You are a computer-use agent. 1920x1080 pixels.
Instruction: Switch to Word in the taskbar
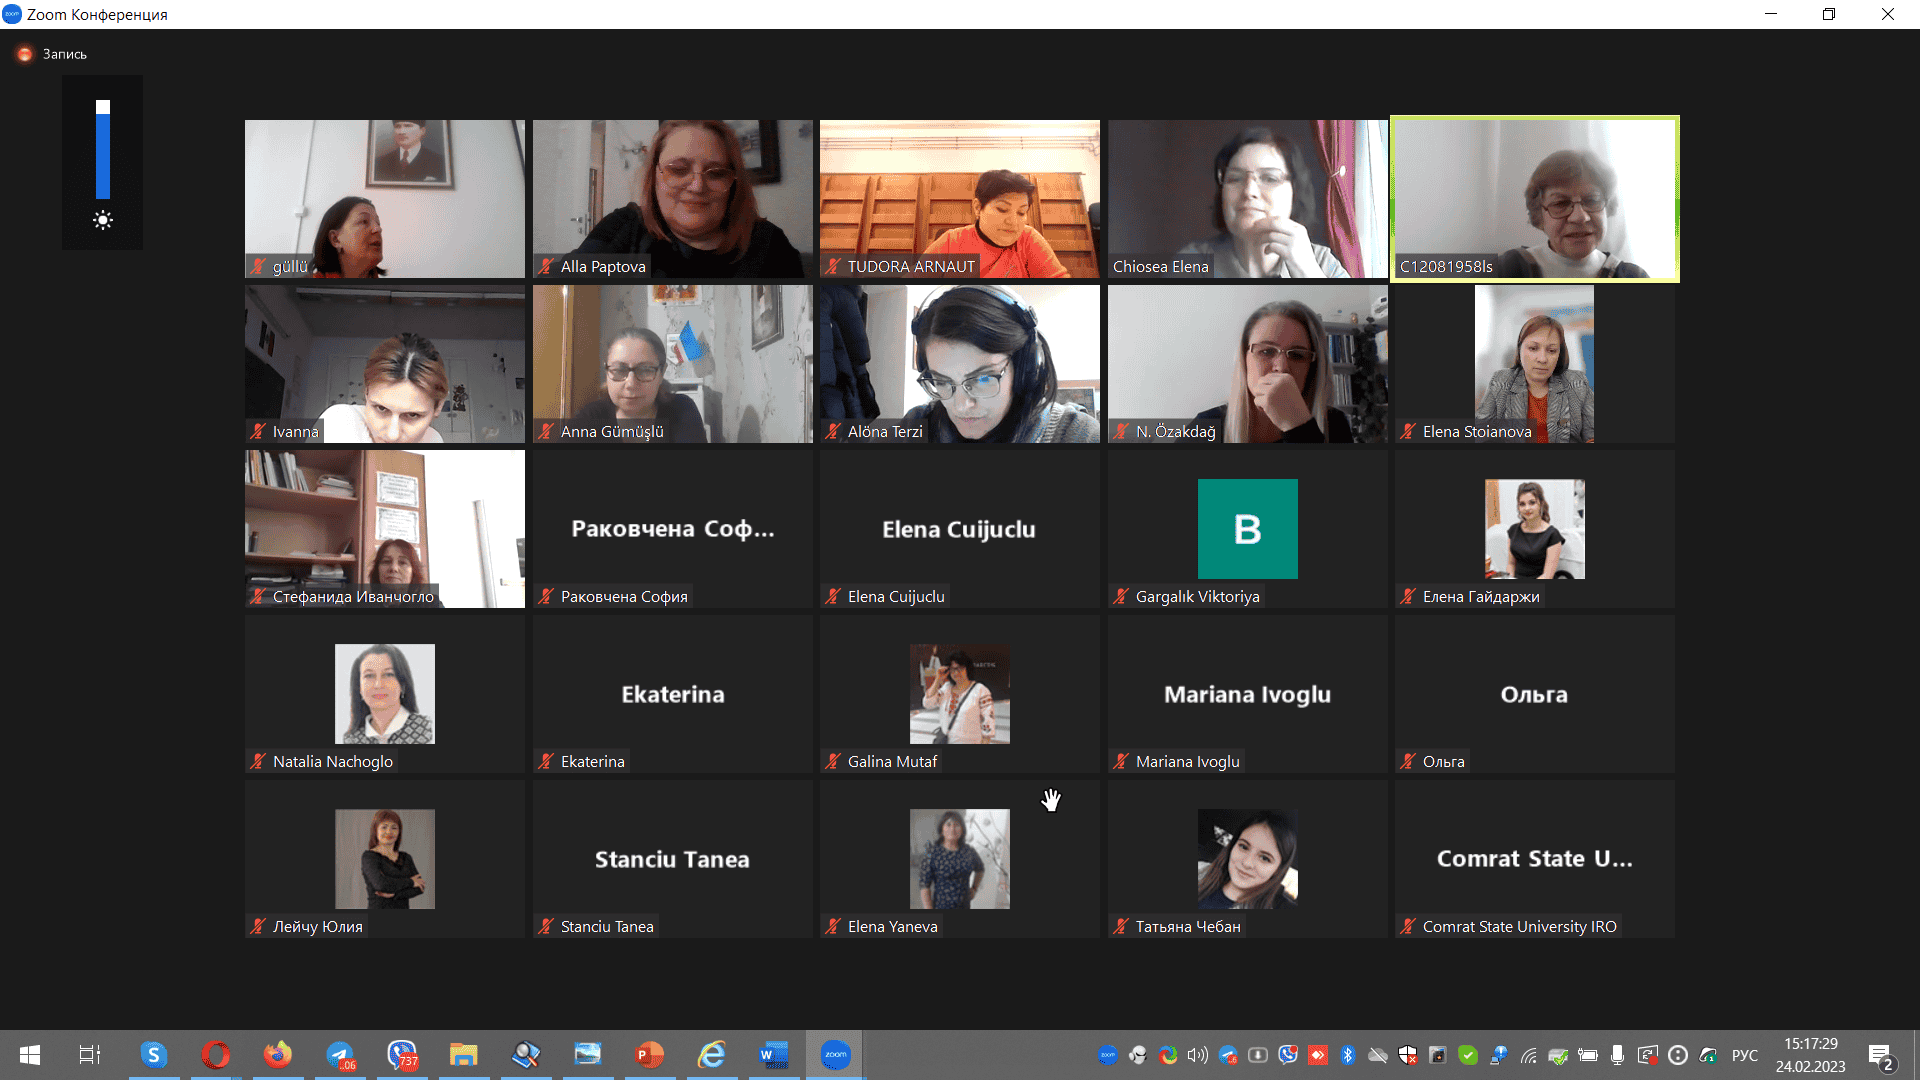773,1055
